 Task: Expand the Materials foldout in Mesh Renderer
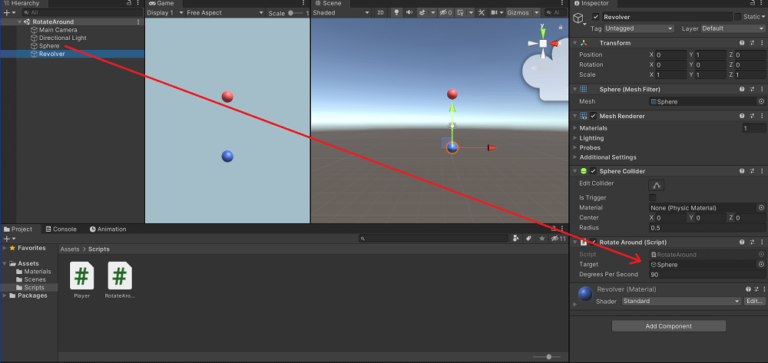576,128
